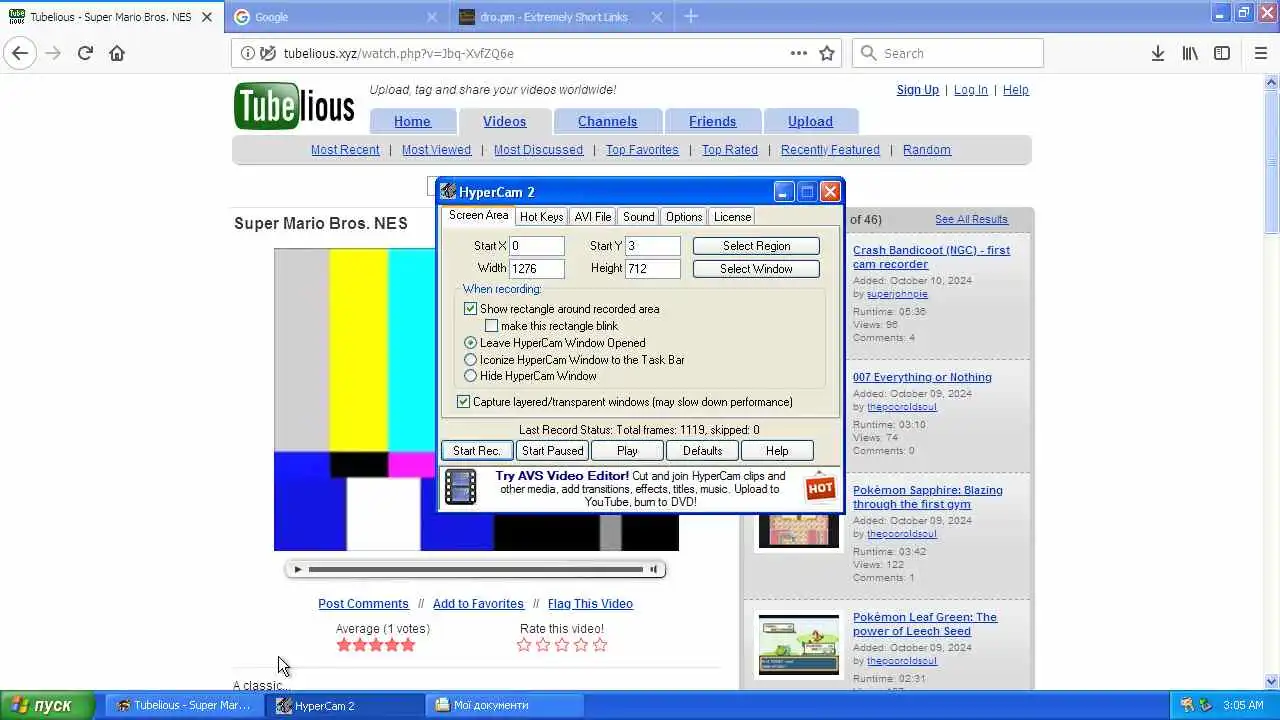Click the Width input field
Screen dimensions: 1280x720
coord(537,269)
